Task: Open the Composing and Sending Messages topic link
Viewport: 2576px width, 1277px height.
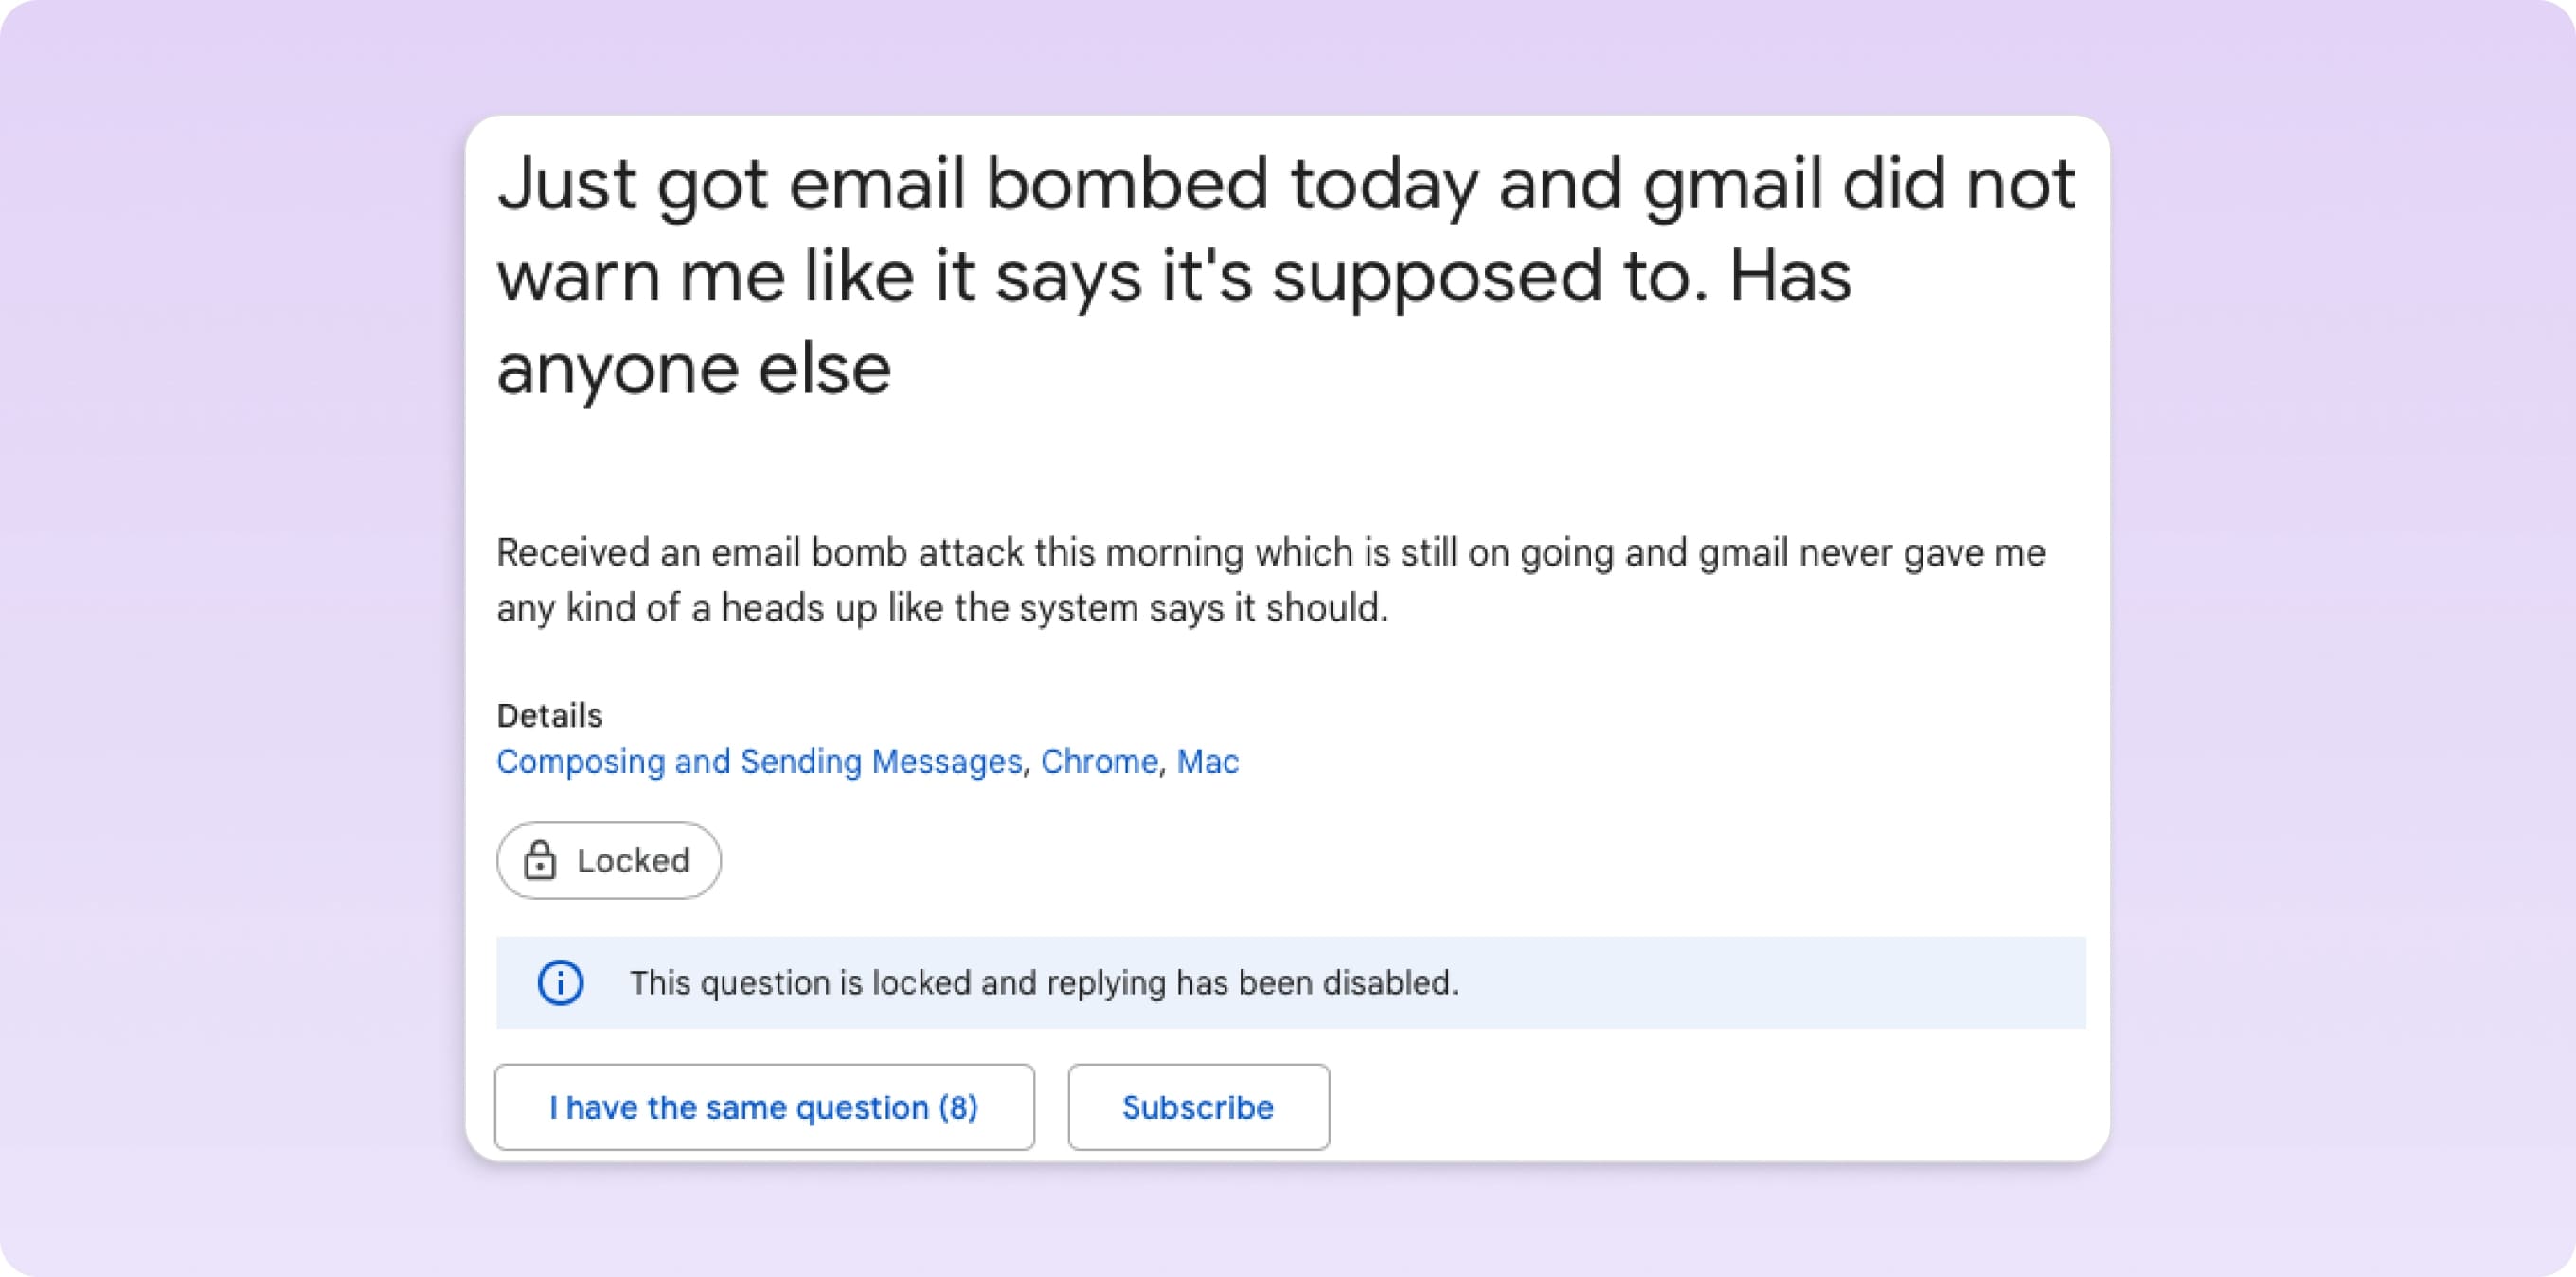Action: point(758,761)
